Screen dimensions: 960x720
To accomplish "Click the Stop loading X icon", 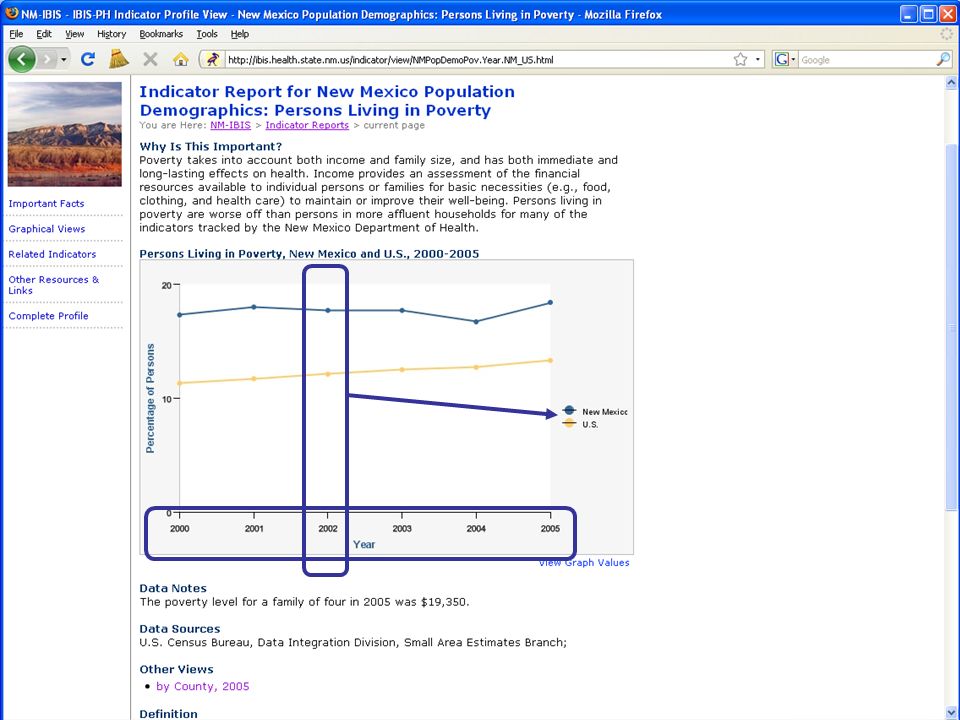I will tap(150, 59).
